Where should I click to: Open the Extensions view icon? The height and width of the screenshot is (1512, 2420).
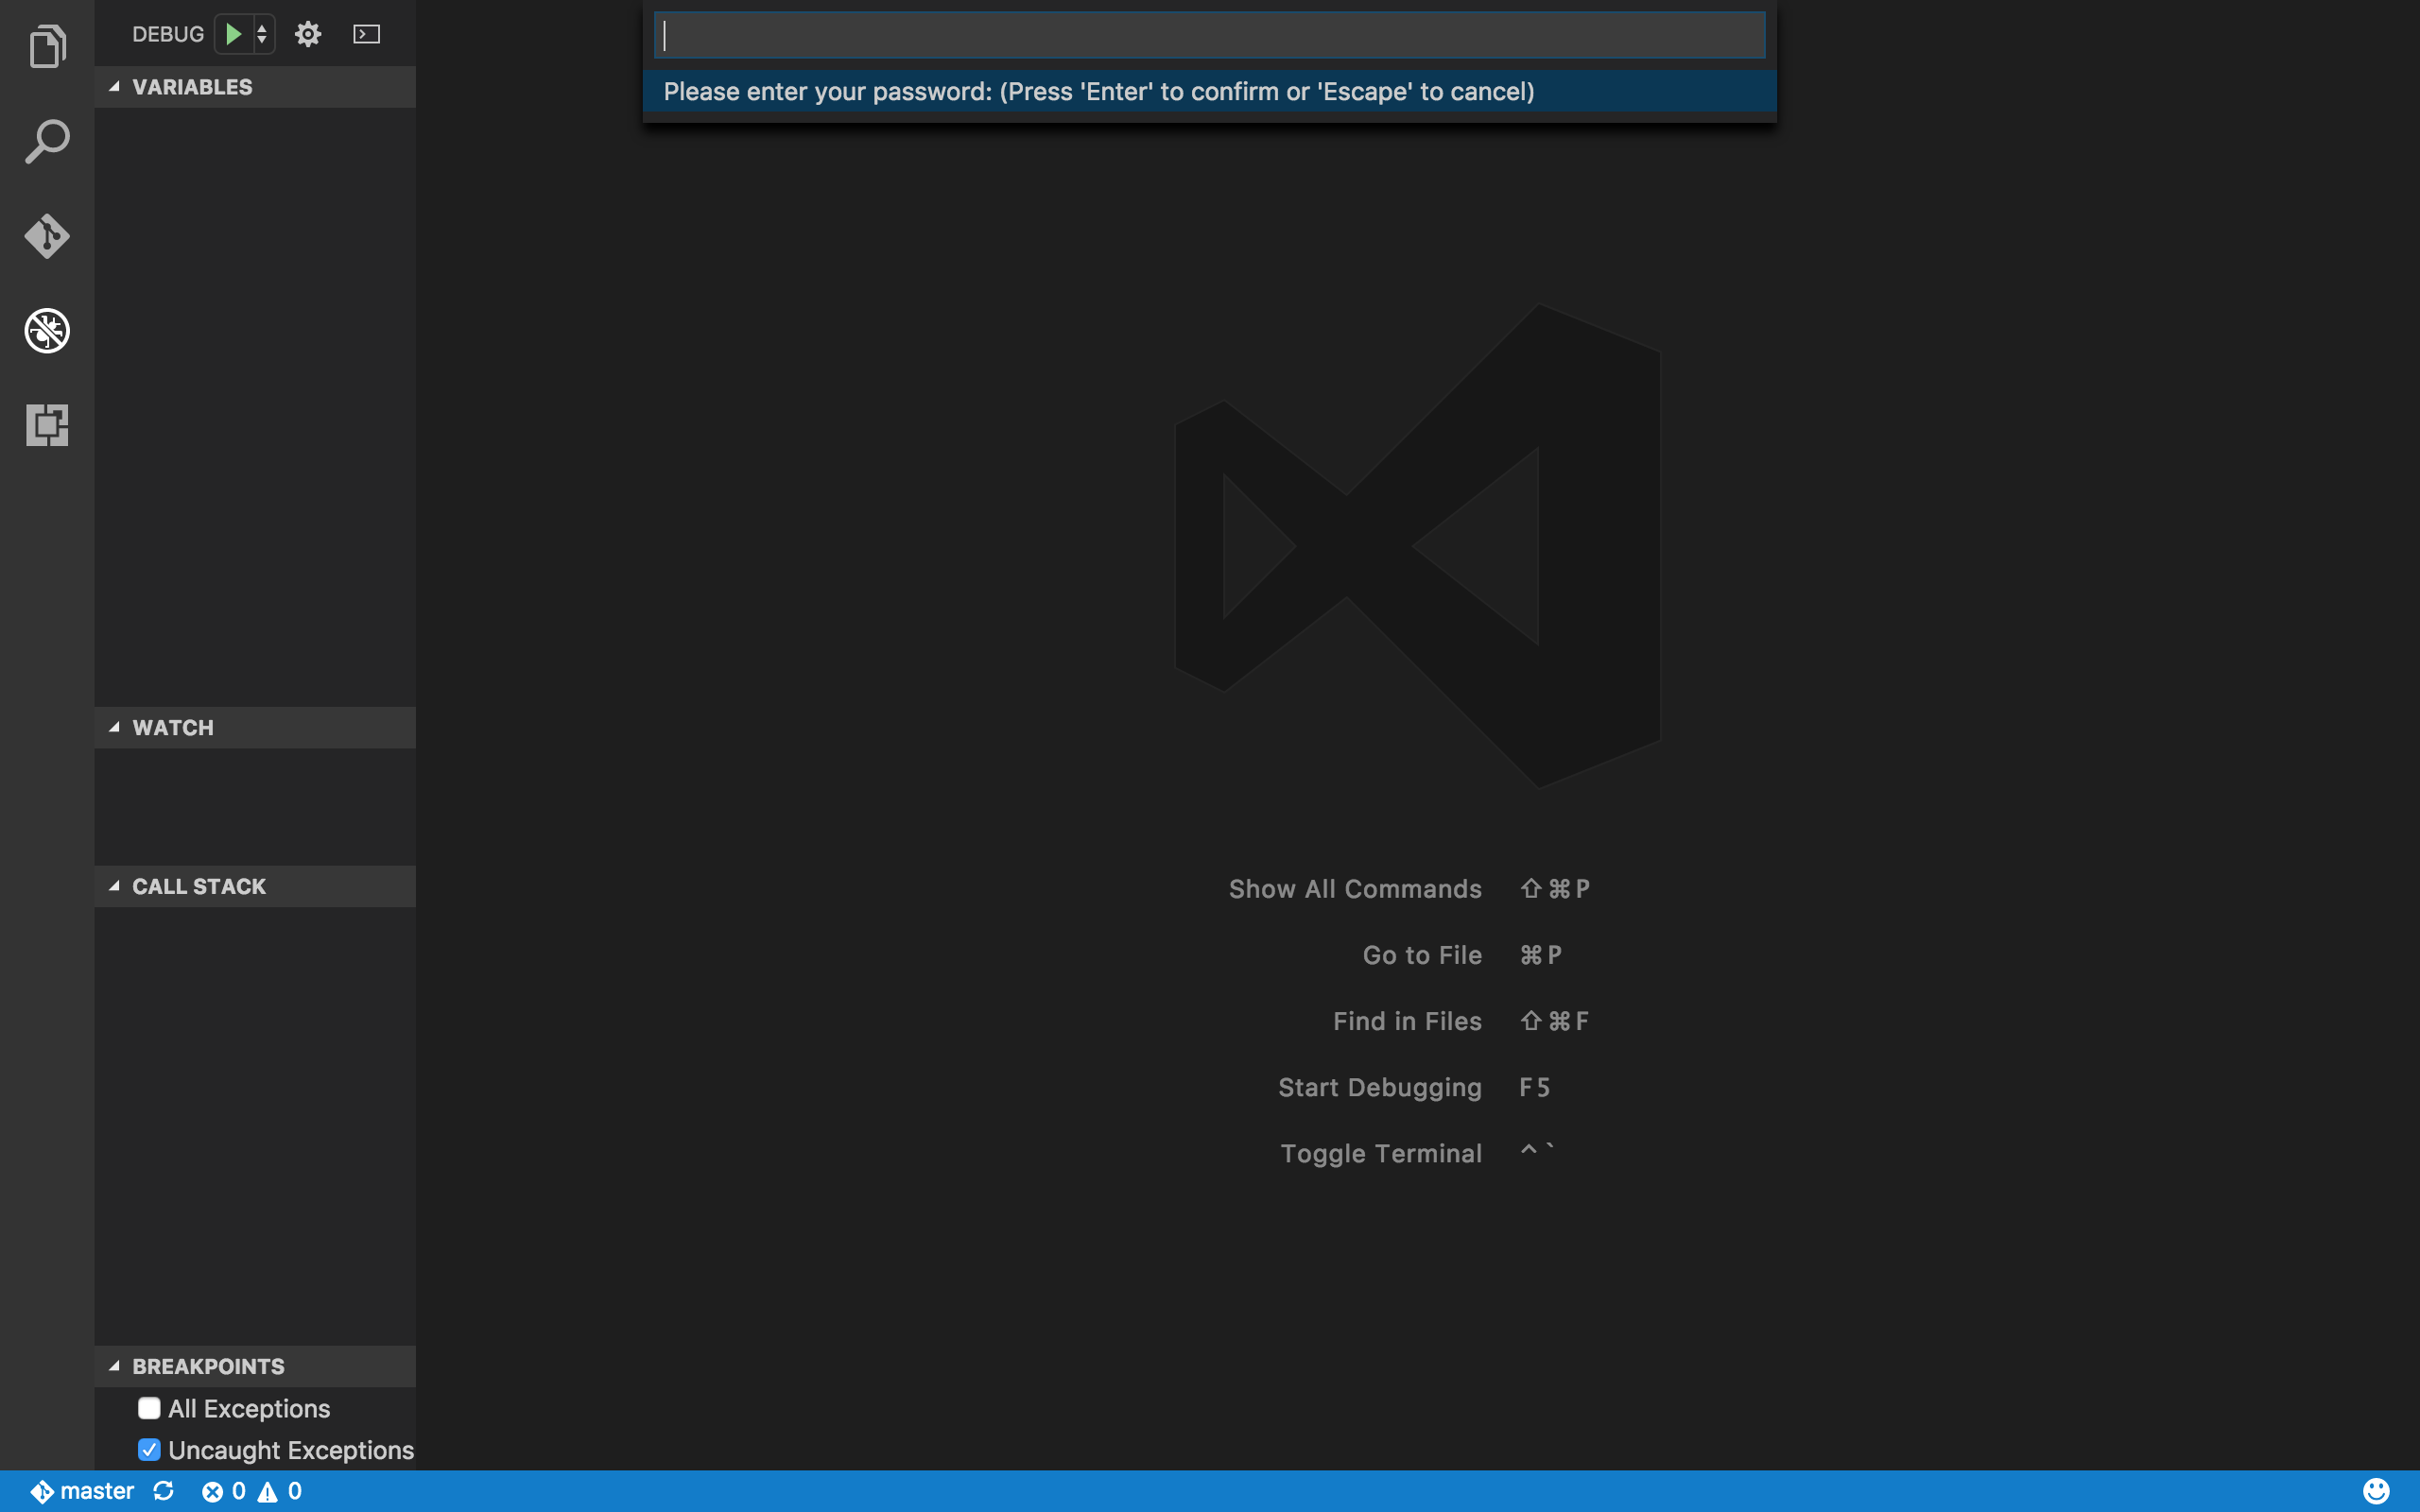pyautogui.click(x=47, y=425)
